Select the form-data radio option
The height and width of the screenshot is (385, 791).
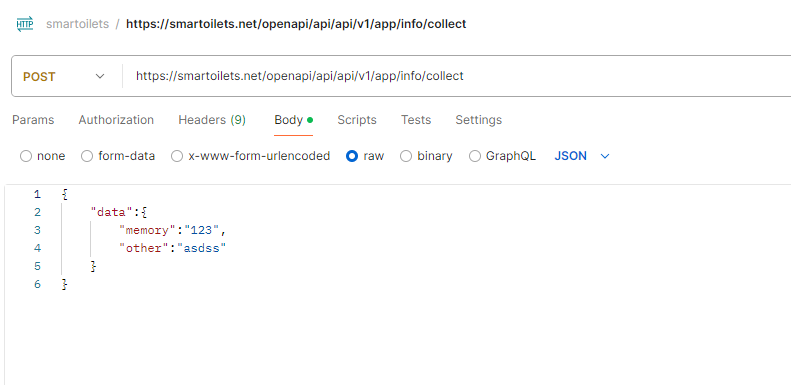click(x=87, y=156)
